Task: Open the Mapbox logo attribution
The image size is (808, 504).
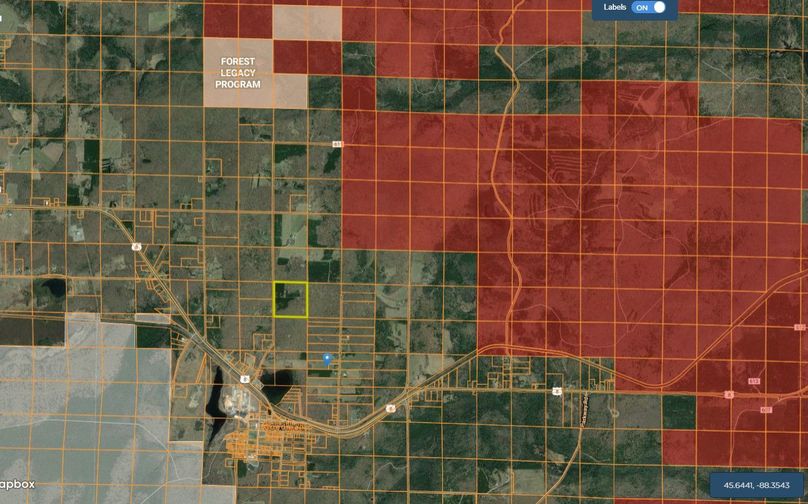Action: (x=18, y=483)
